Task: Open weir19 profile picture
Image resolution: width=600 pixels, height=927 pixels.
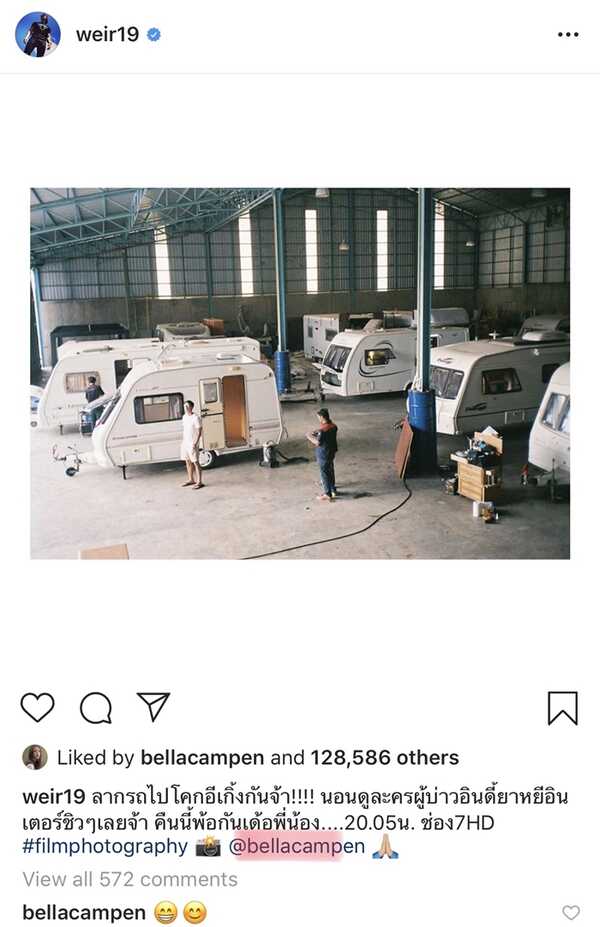Action: (x=38, y=34)
